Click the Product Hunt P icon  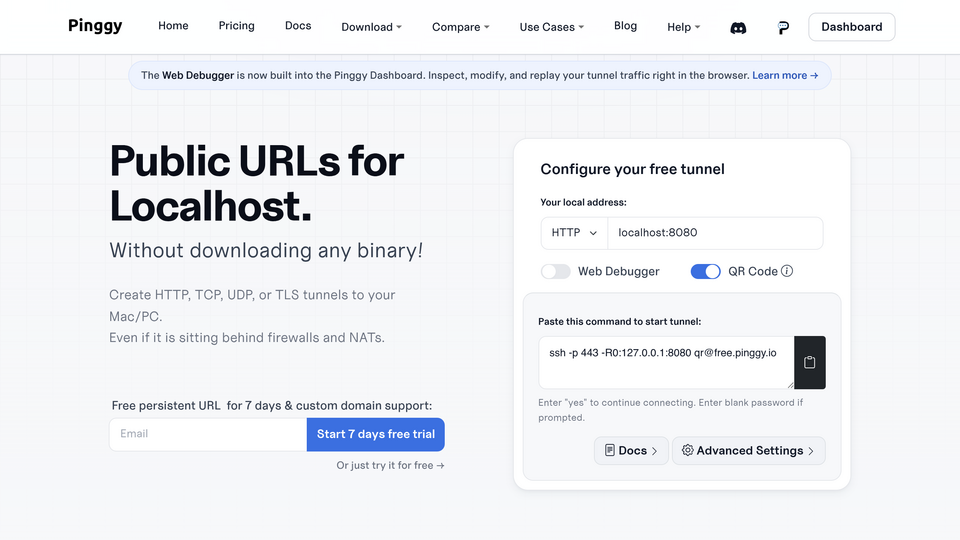pos(783,28)
